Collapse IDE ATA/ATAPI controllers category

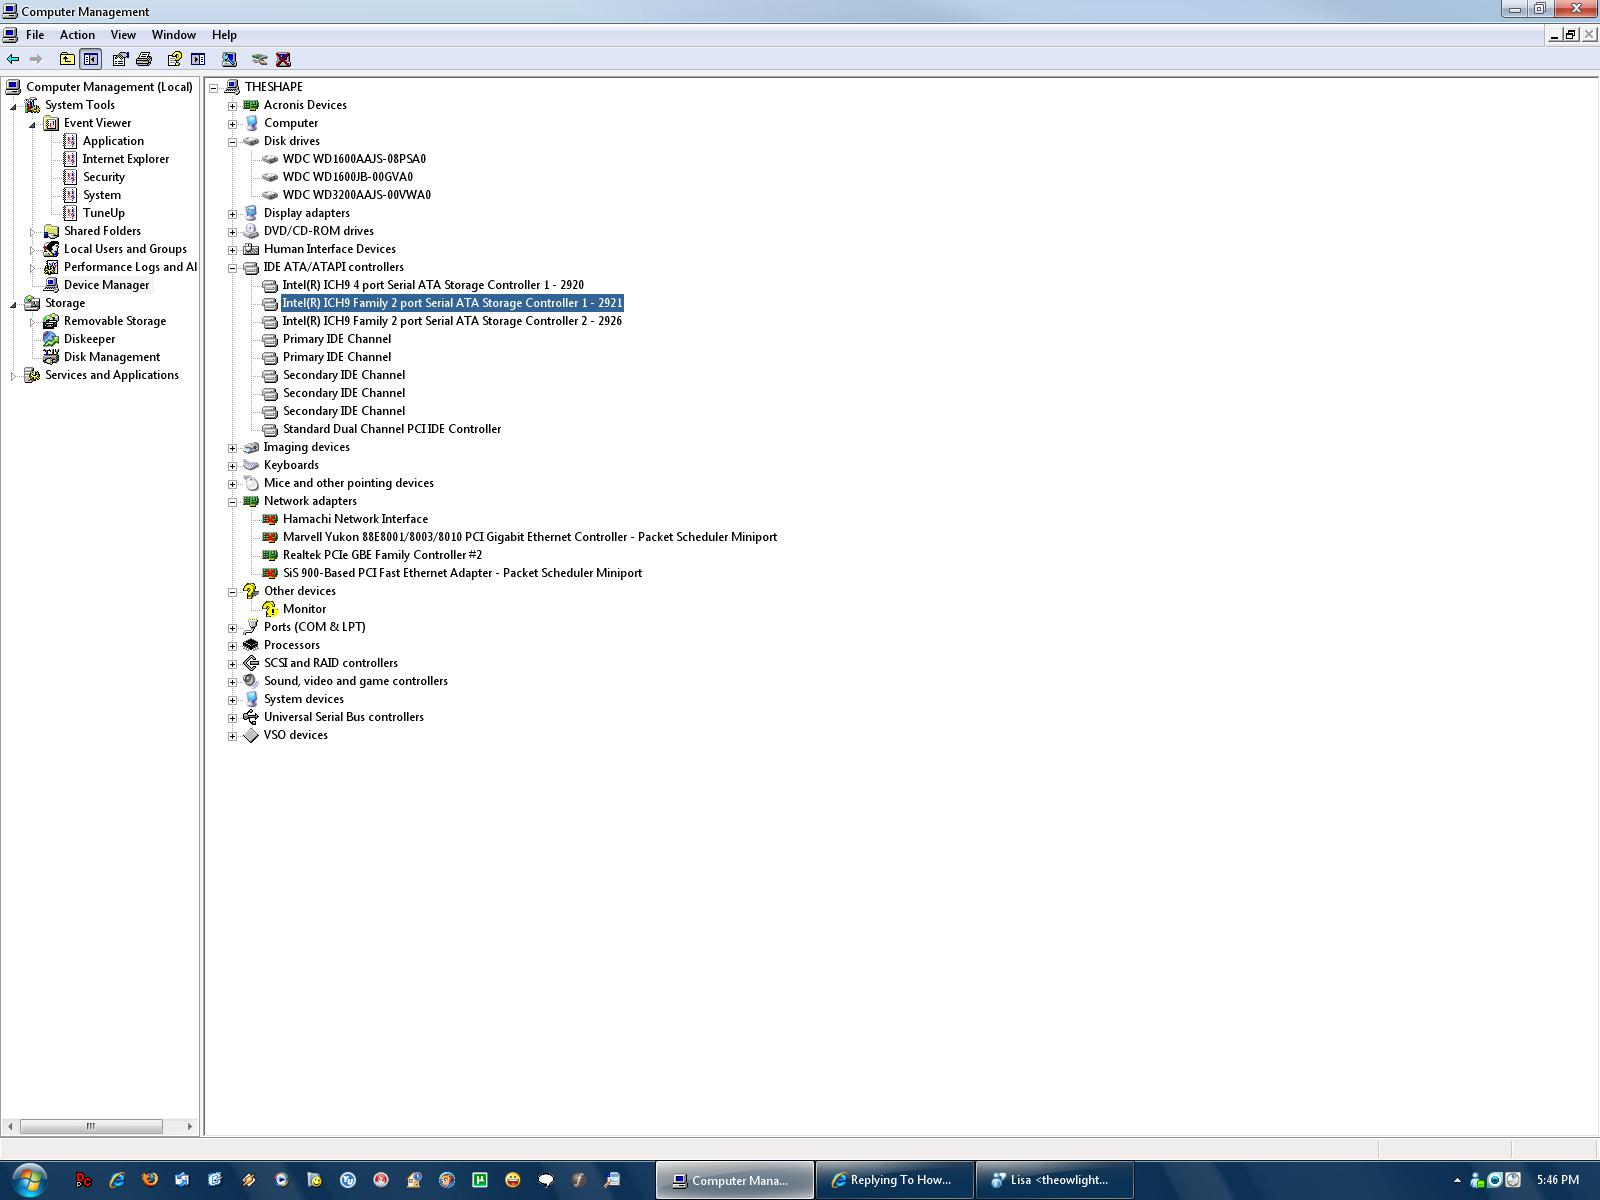coord(233,268)
